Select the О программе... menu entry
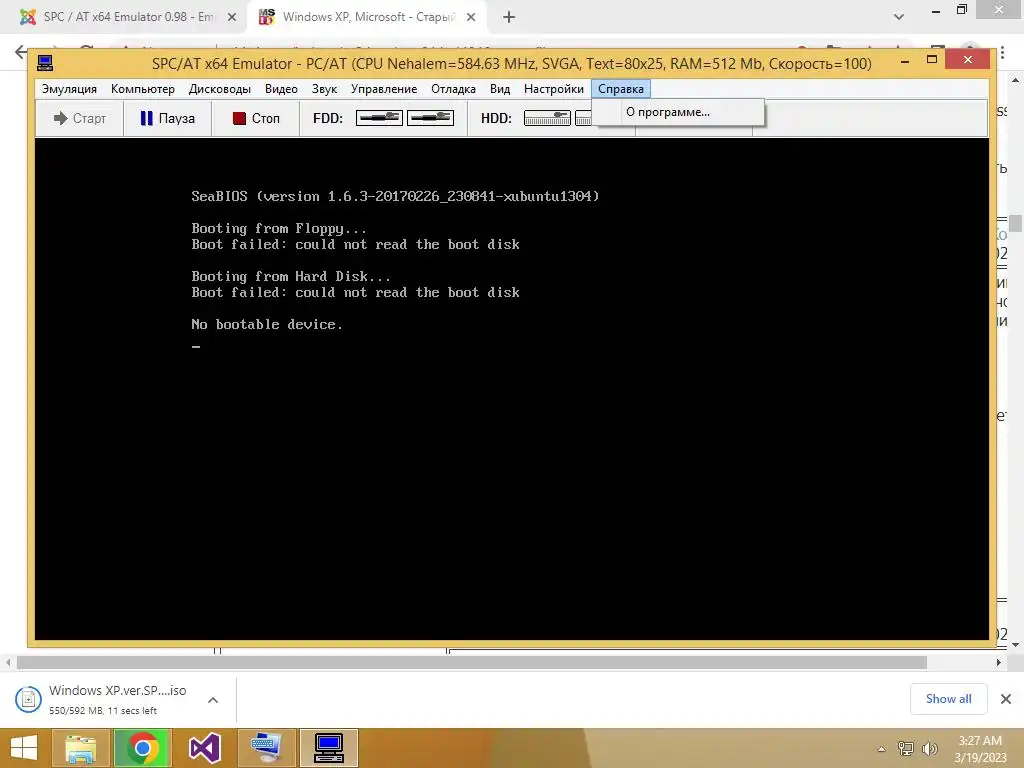 click(678, 112)
